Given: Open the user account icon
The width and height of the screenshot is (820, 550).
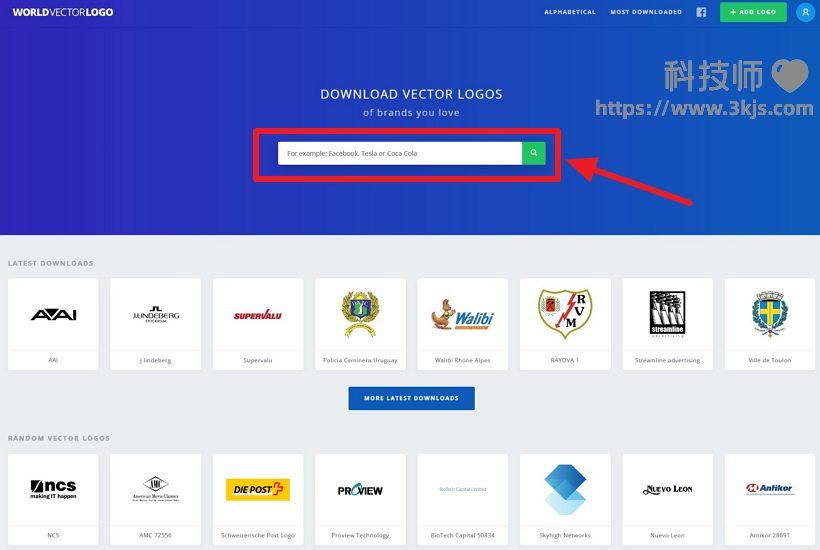Looking at the screenshot, I should (x=805, y=12).
